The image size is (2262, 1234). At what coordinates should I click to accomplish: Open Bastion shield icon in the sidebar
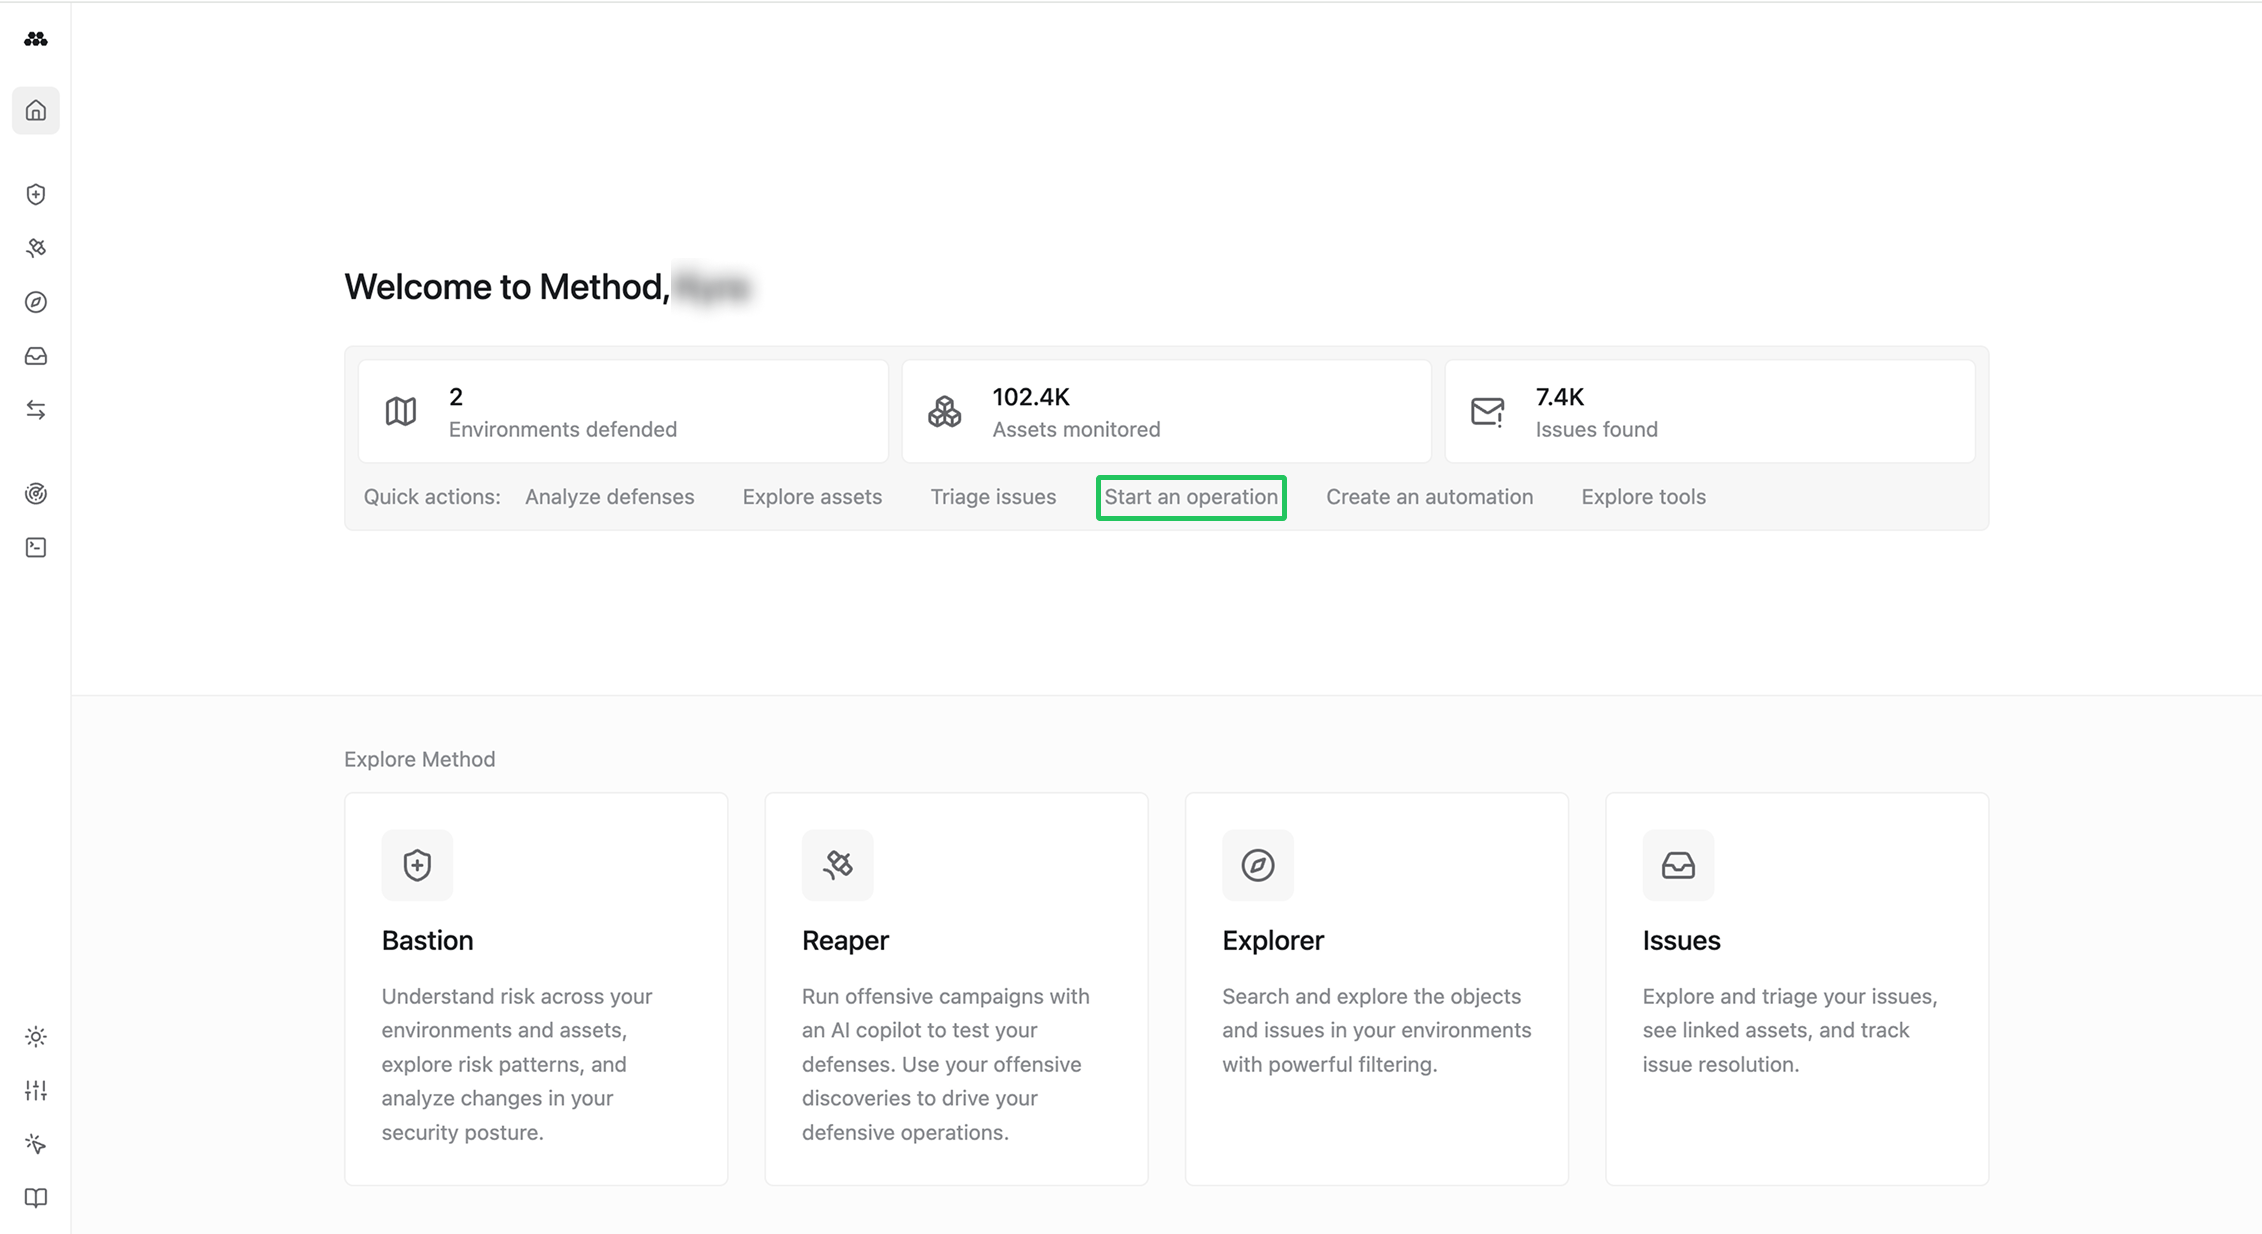36,194
